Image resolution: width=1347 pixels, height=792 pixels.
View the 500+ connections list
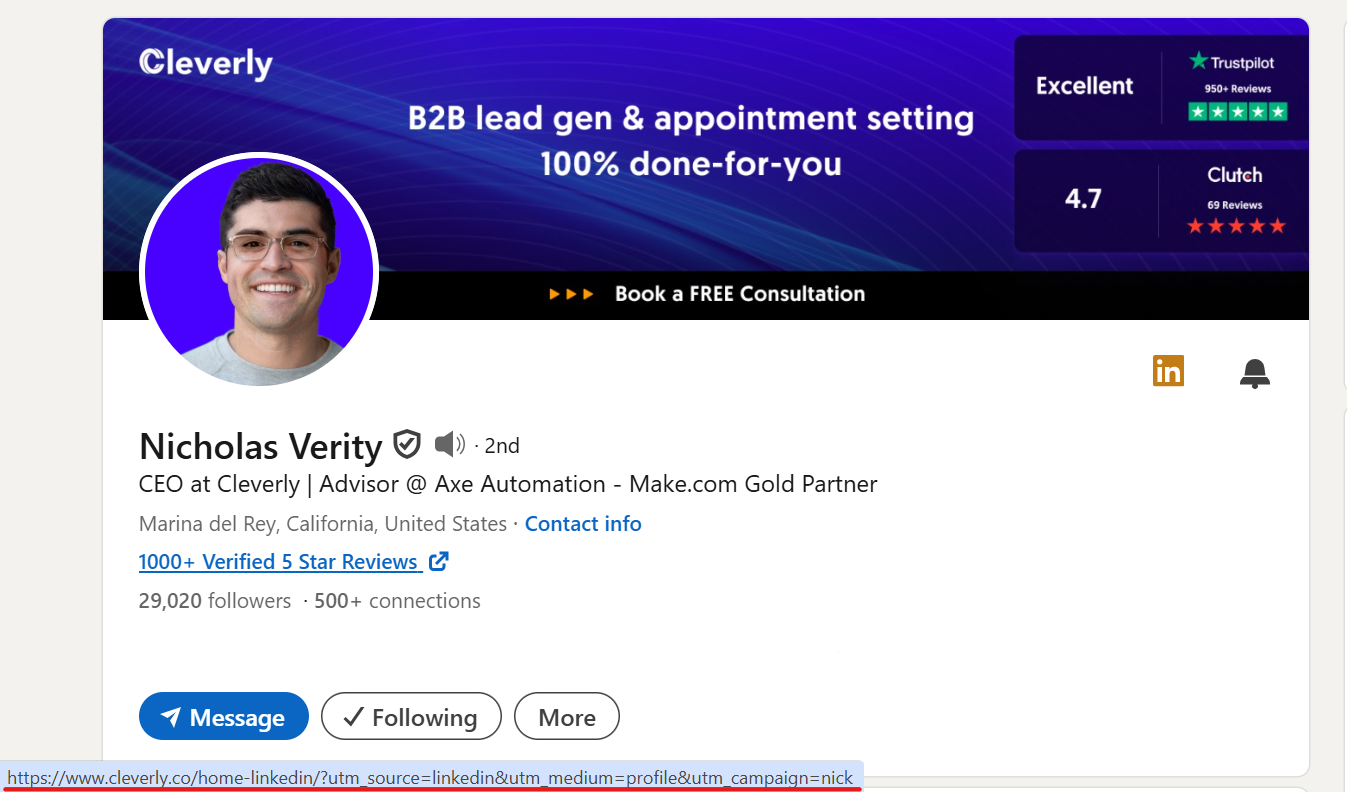[x=397, y=601]
